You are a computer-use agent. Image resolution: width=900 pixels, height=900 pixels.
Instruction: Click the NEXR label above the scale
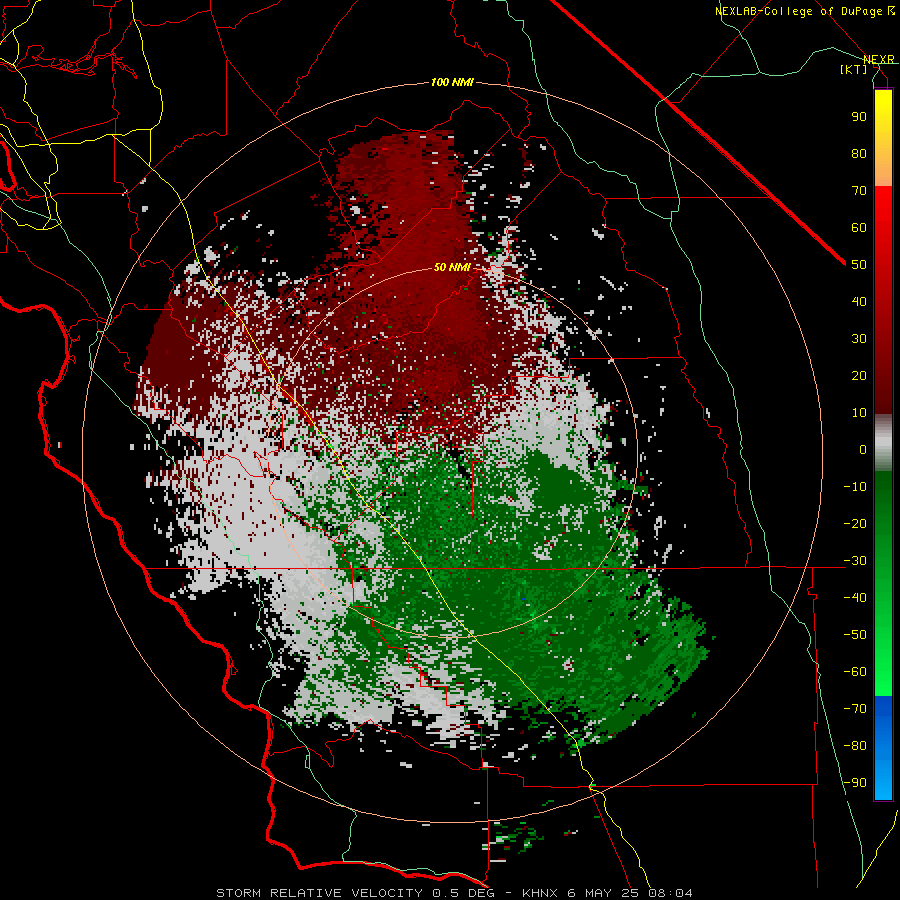pyautogui.click(x=879, y=59)
